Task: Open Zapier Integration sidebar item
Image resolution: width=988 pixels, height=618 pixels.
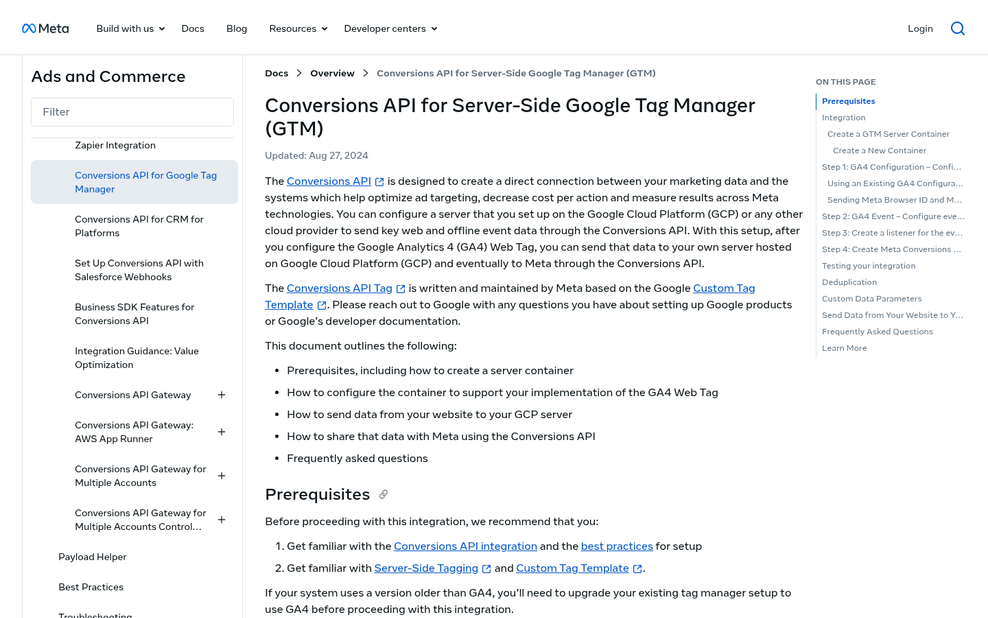Action: click(115, 145)
